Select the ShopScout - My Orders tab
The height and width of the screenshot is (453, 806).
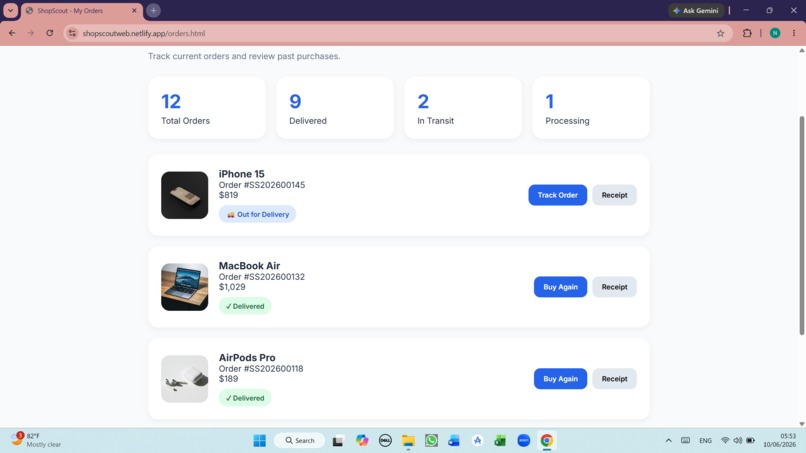tap(82, 10)
